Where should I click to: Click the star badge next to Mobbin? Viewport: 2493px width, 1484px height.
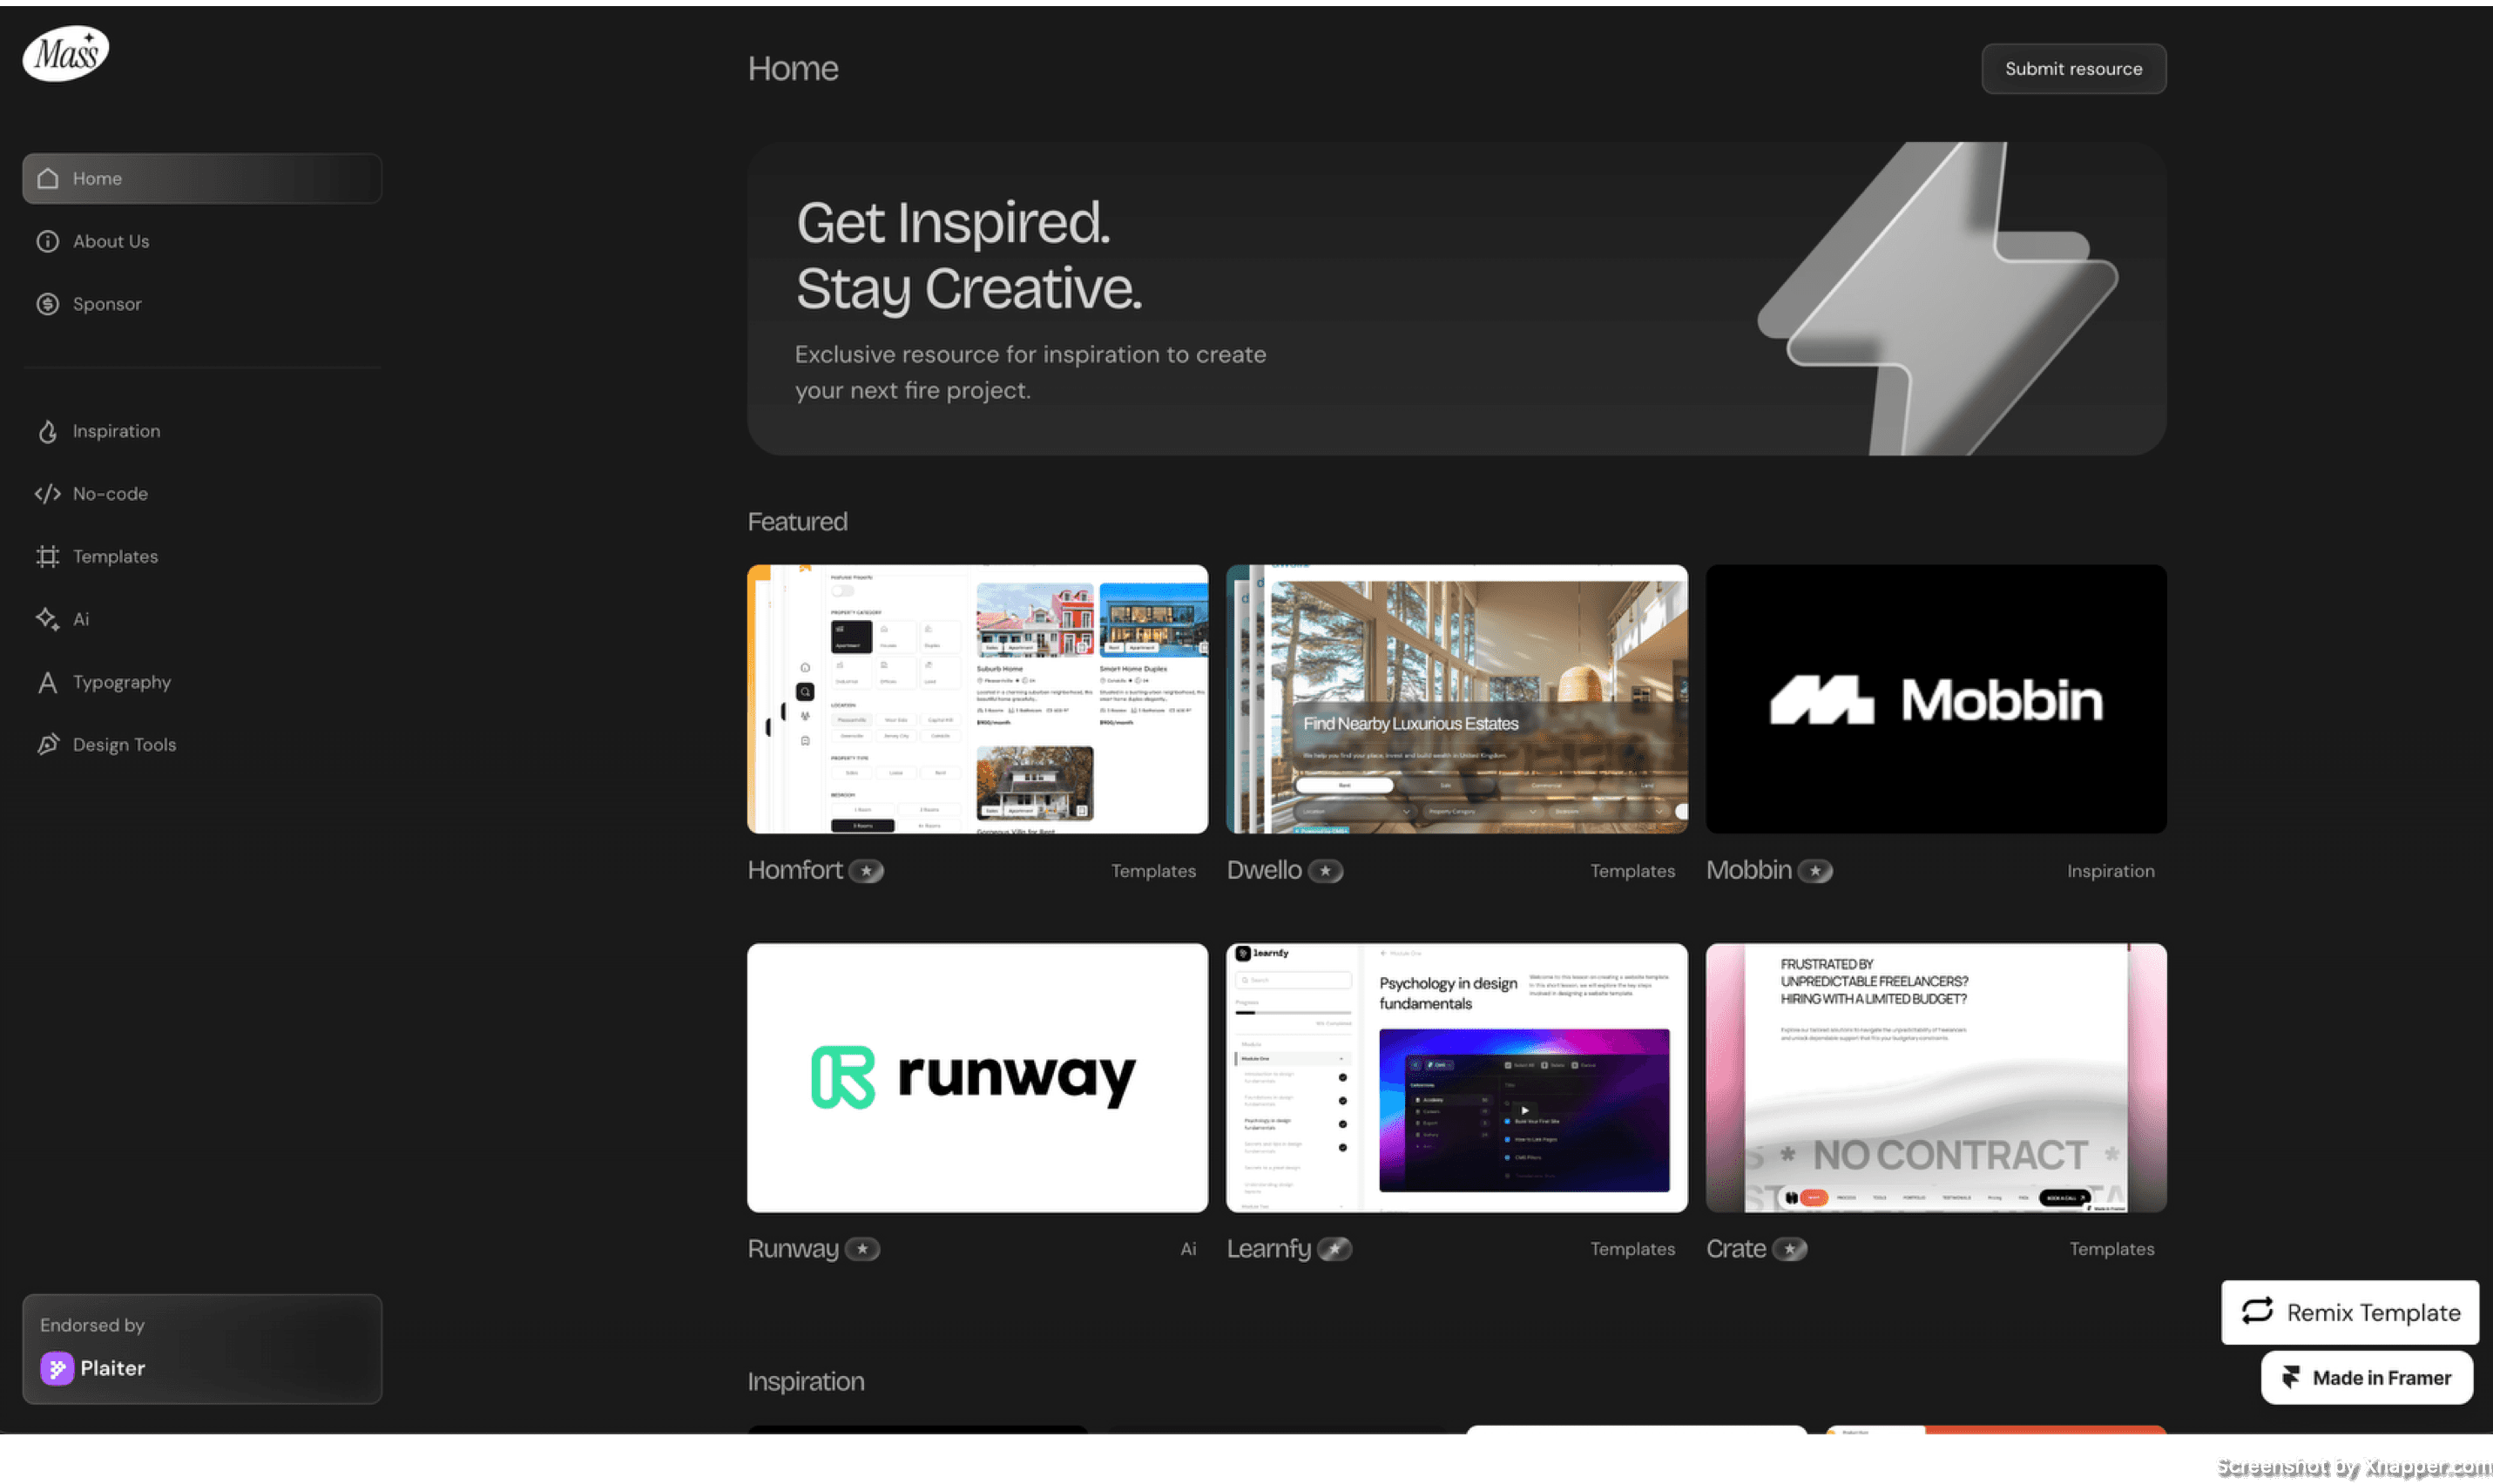click(1815, 871)
